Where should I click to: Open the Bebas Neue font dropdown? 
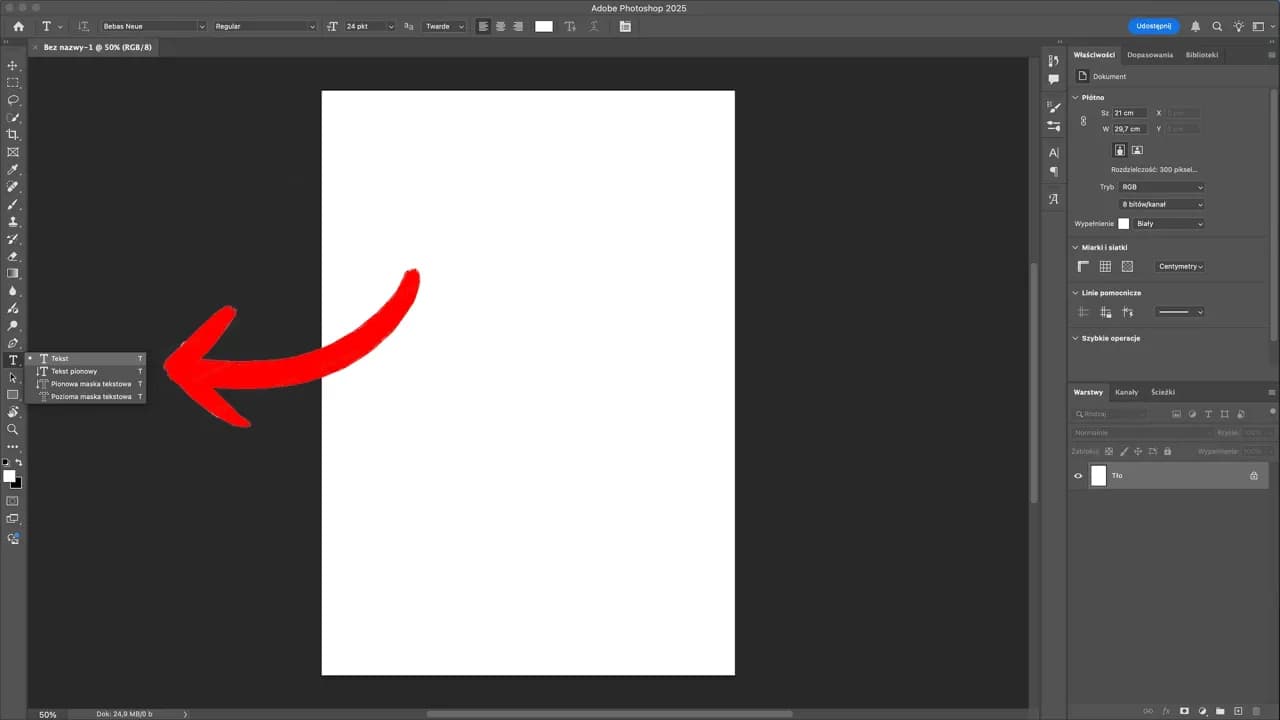[x=150, y=26]
